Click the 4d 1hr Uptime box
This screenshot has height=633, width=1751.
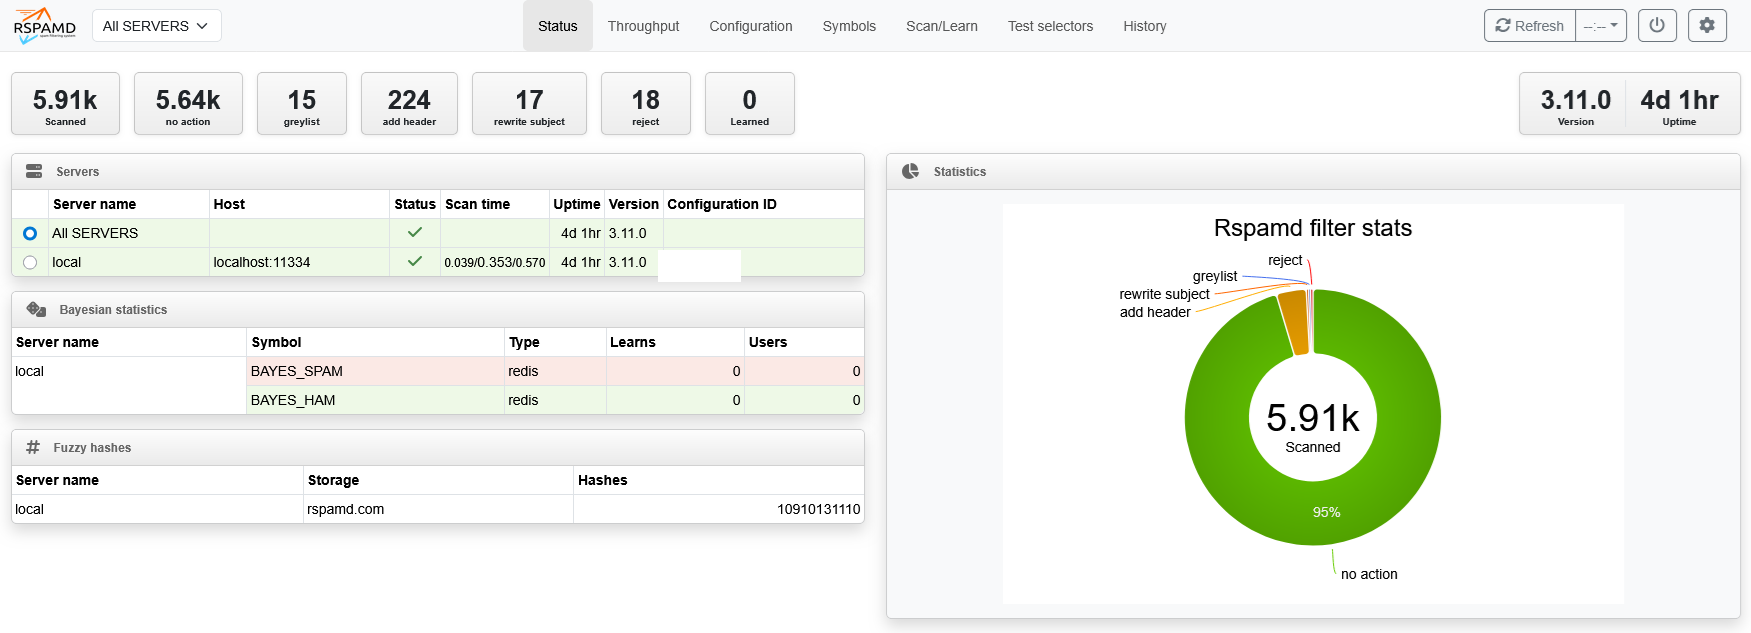point(1679,103)
